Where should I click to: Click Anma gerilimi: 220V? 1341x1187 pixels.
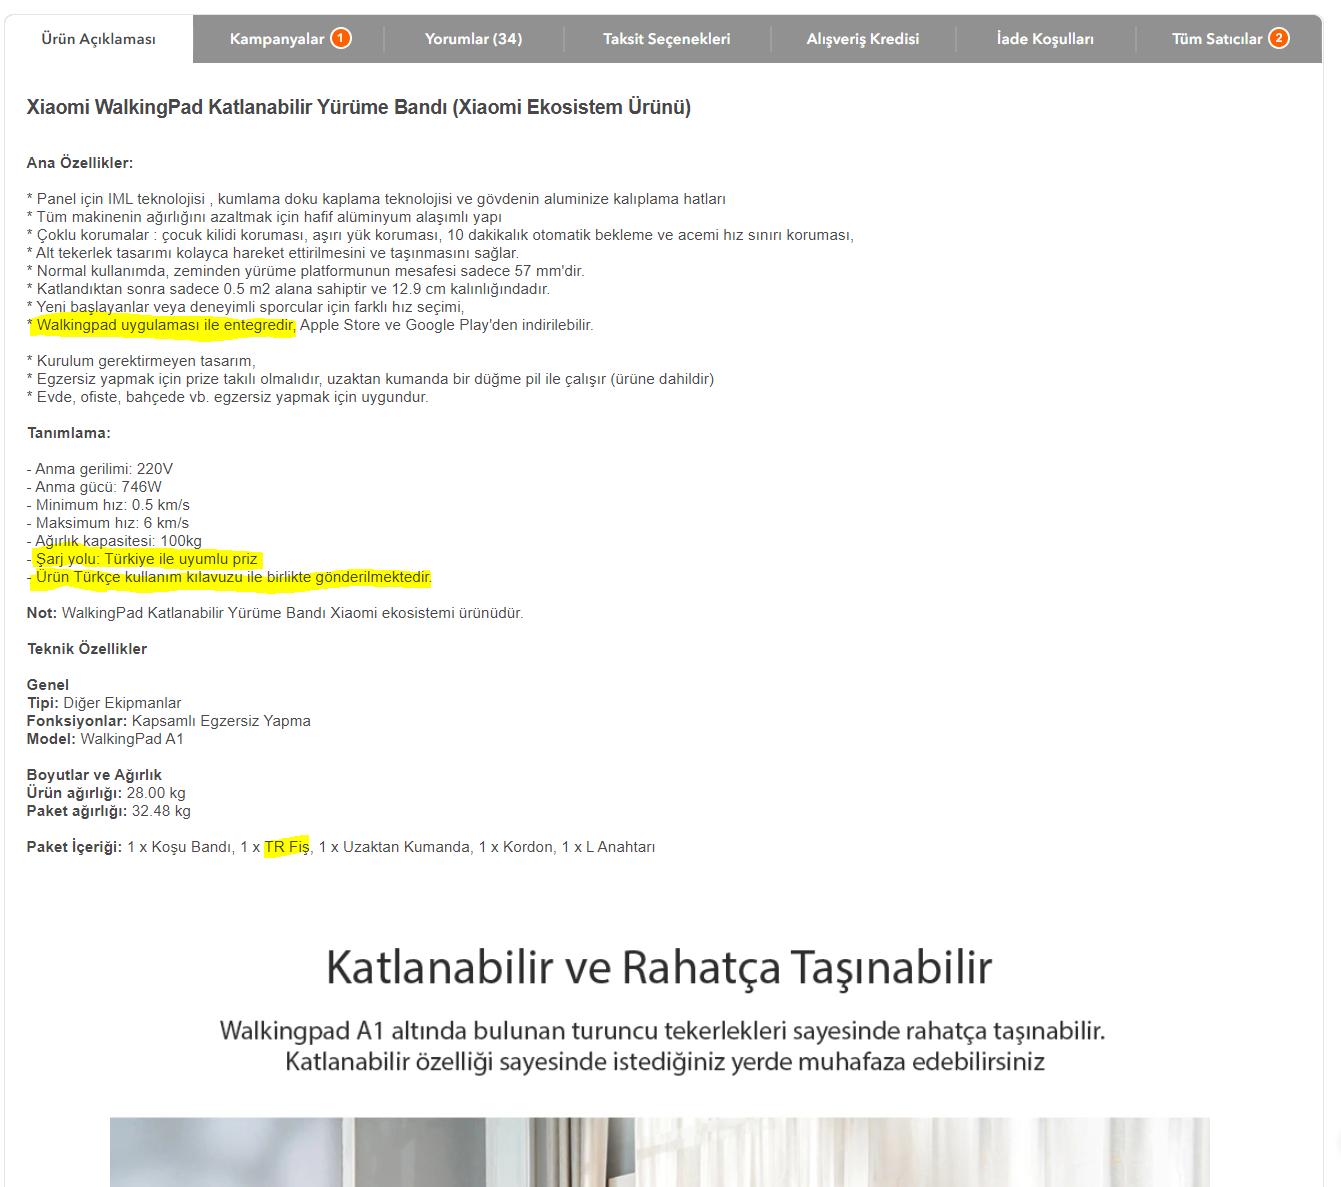[x=100, y=469]
